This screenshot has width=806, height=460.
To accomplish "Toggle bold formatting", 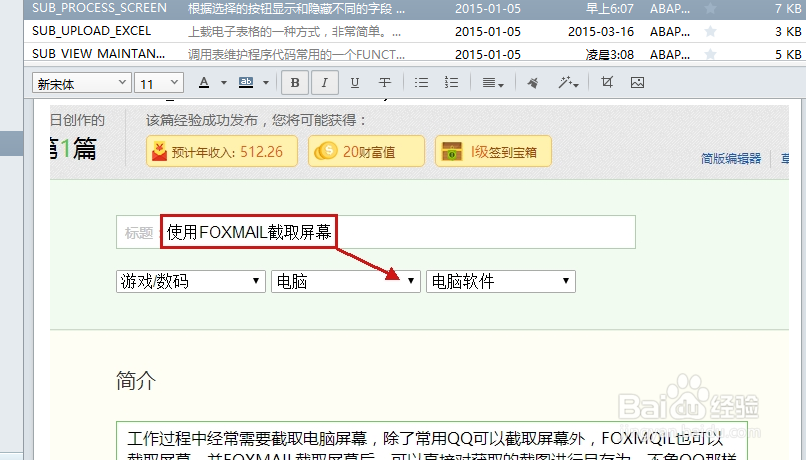I will tap(295, 83).
